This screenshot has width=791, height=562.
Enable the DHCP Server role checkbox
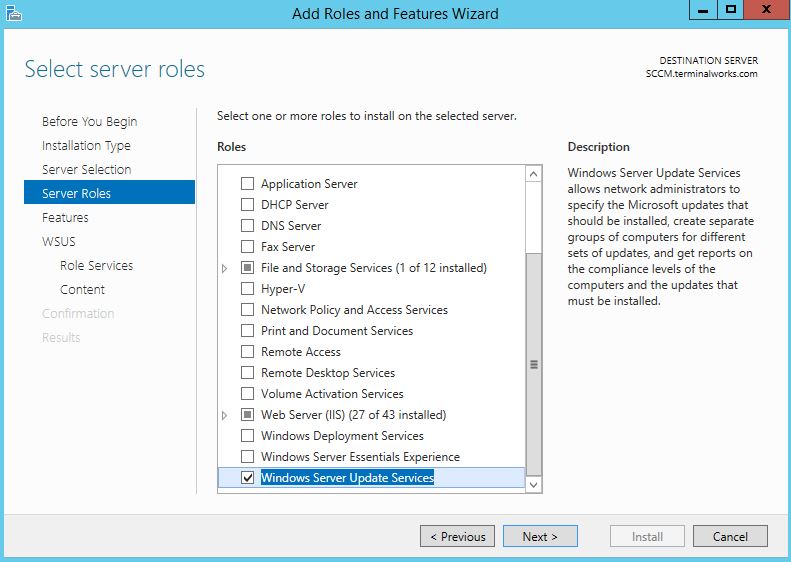coord(247,205)
